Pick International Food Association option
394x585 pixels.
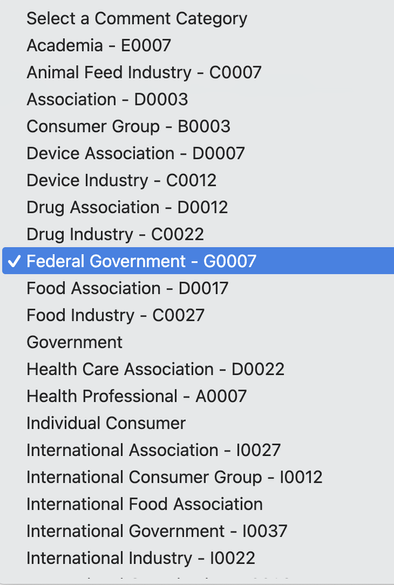pyautogui.click(x=198, y=504)
